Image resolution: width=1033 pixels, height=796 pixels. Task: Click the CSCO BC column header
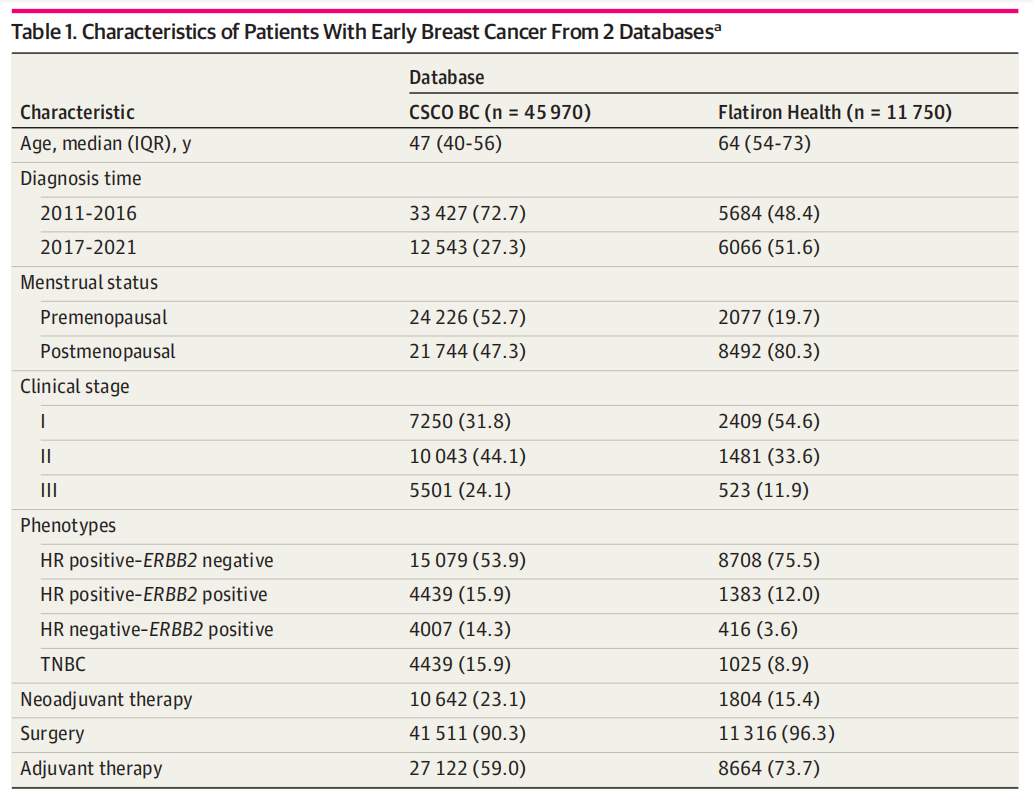click(x=500, y=112)
